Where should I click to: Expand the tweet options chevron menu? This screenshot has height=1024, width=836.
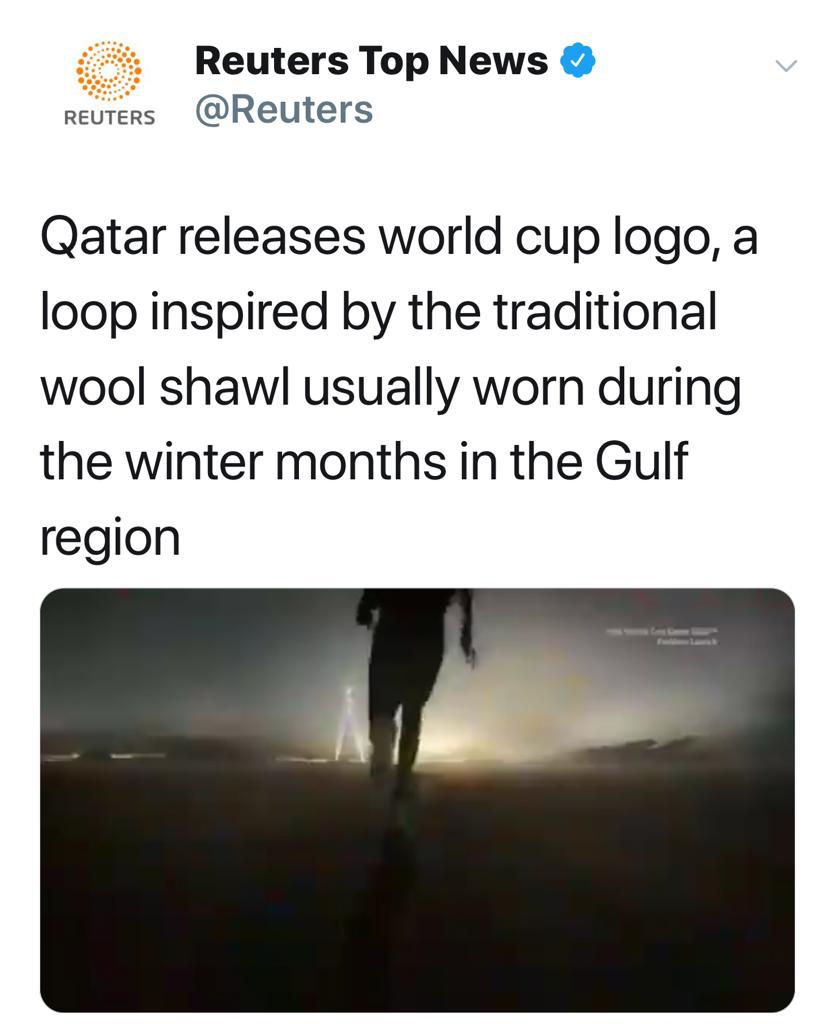click(x=786, y=65)
